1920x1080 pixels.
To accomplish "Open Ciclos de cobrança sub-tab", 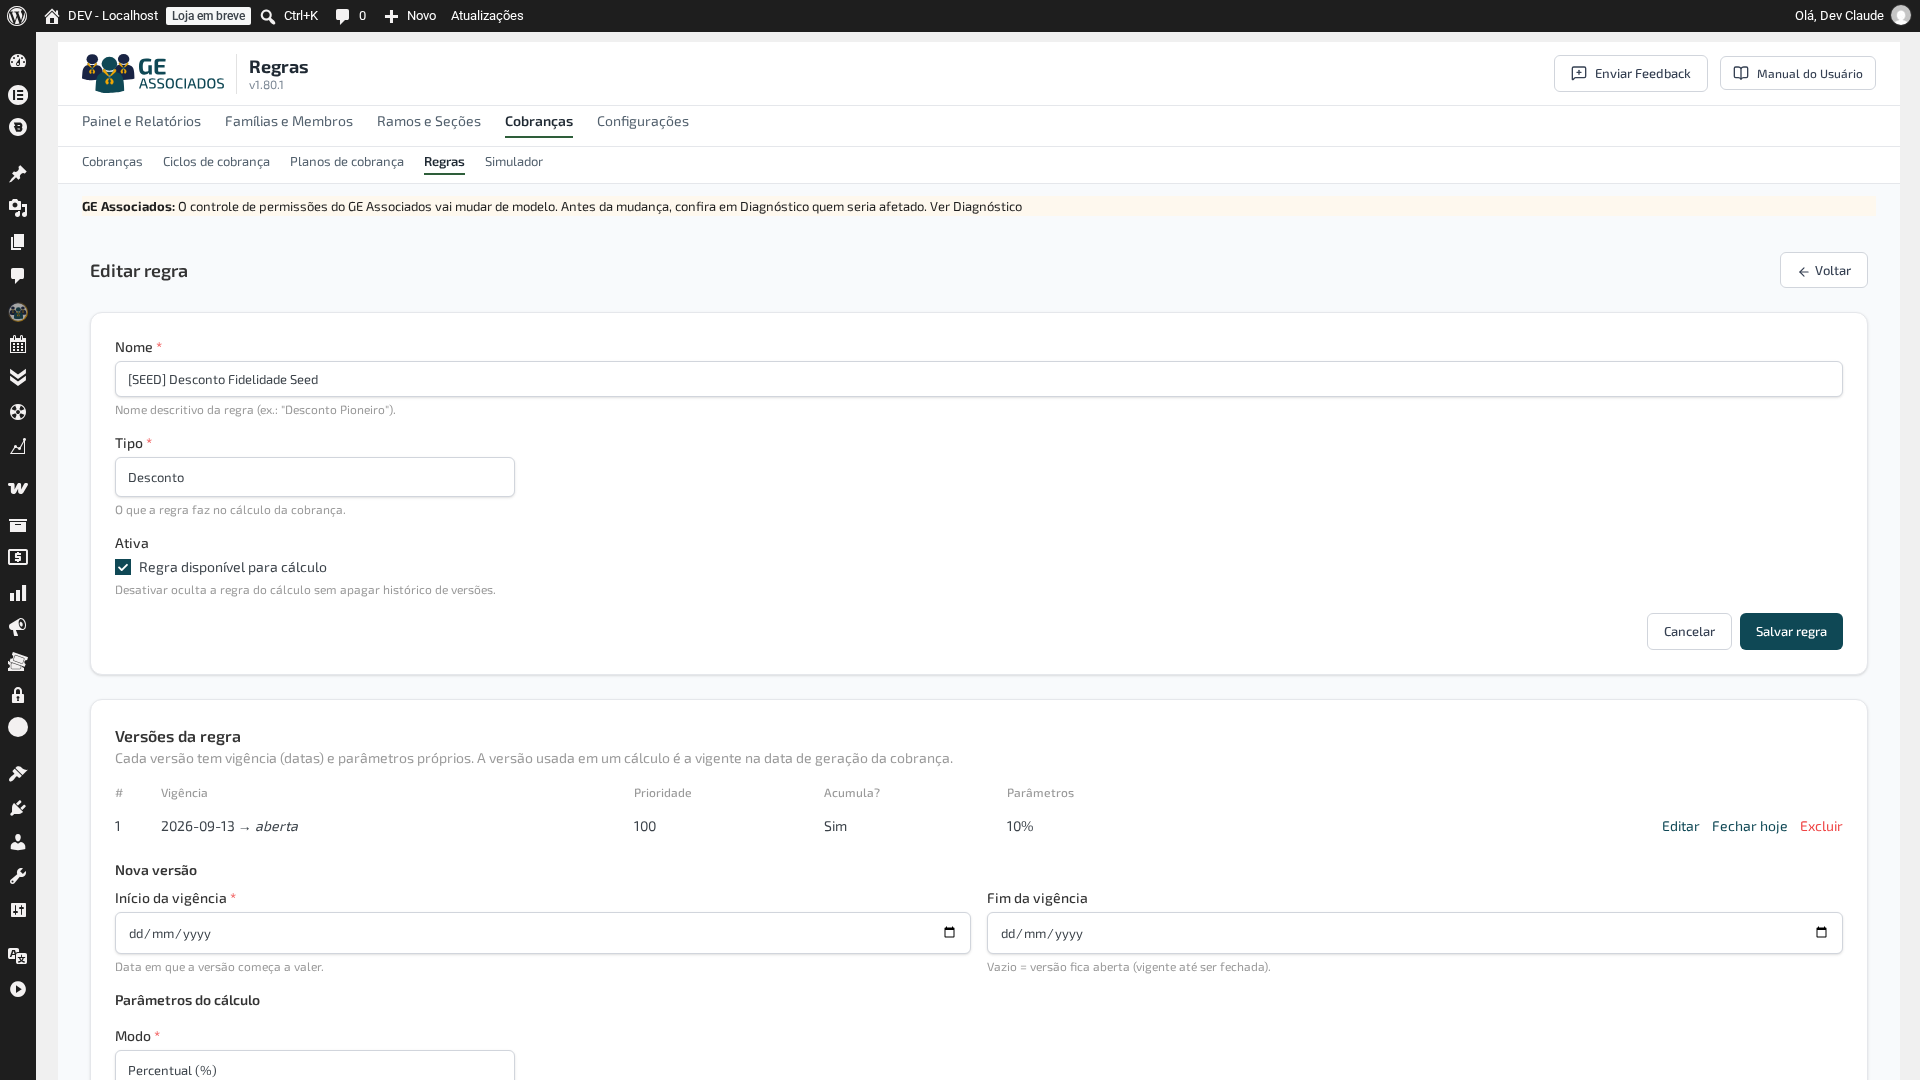I will click(x=216, y=162).
